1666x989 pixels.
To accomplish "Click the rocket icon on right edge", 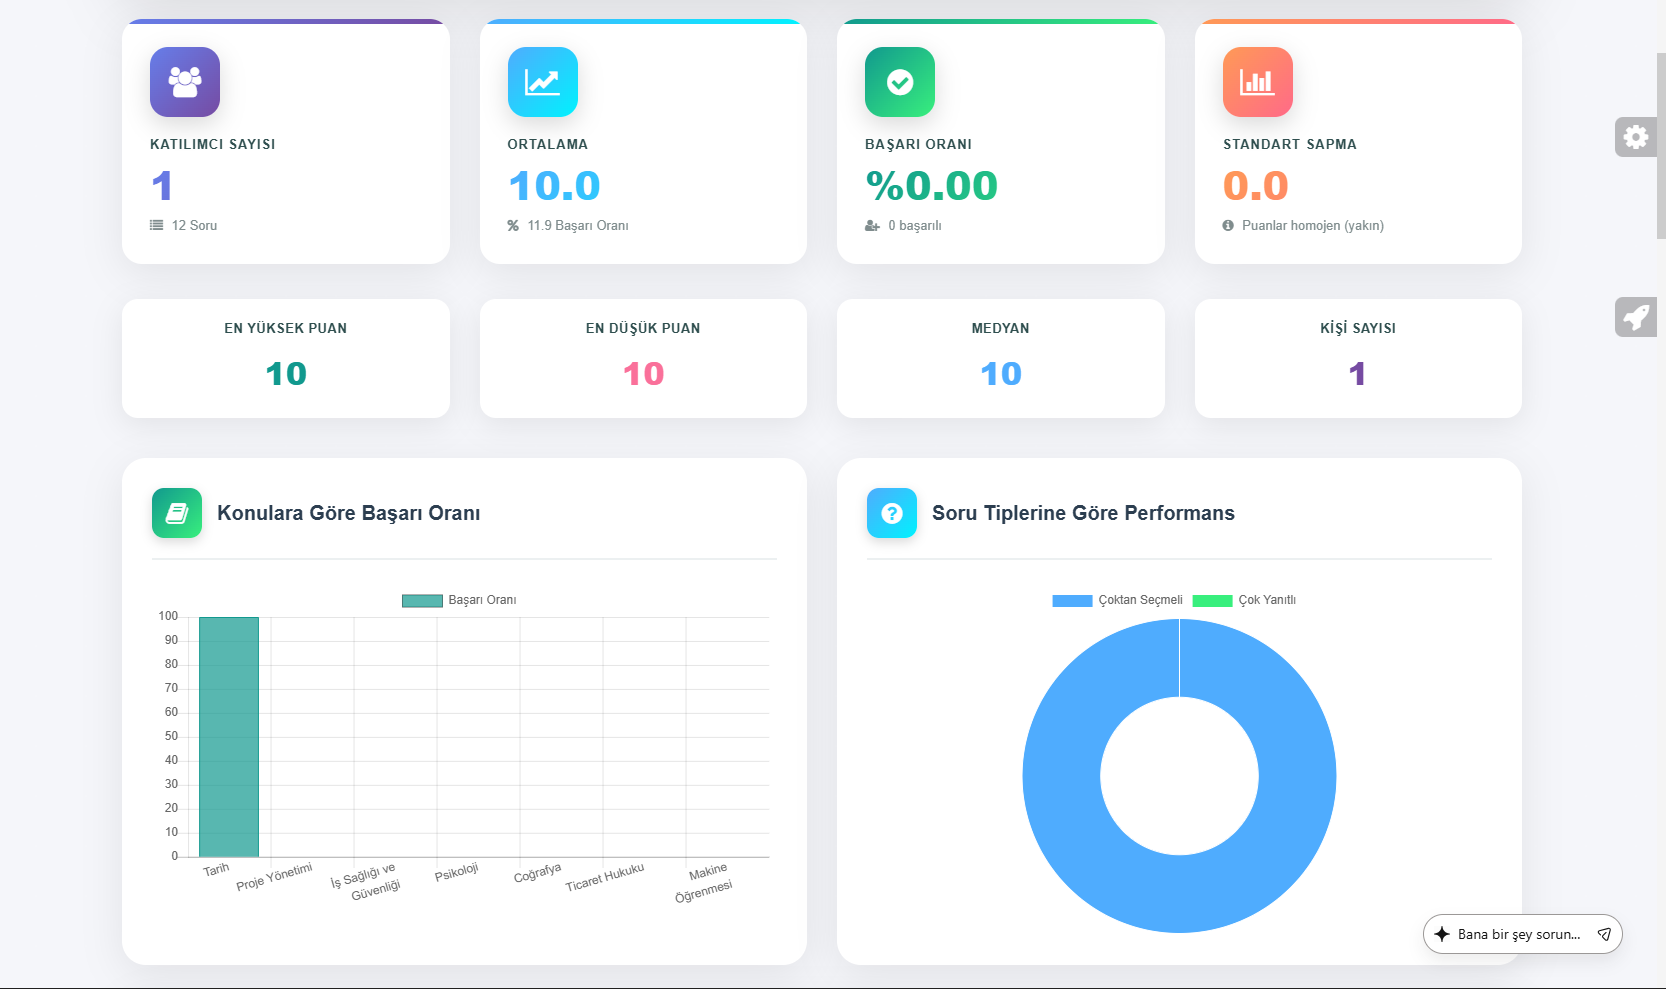I will click(1635, 317).
